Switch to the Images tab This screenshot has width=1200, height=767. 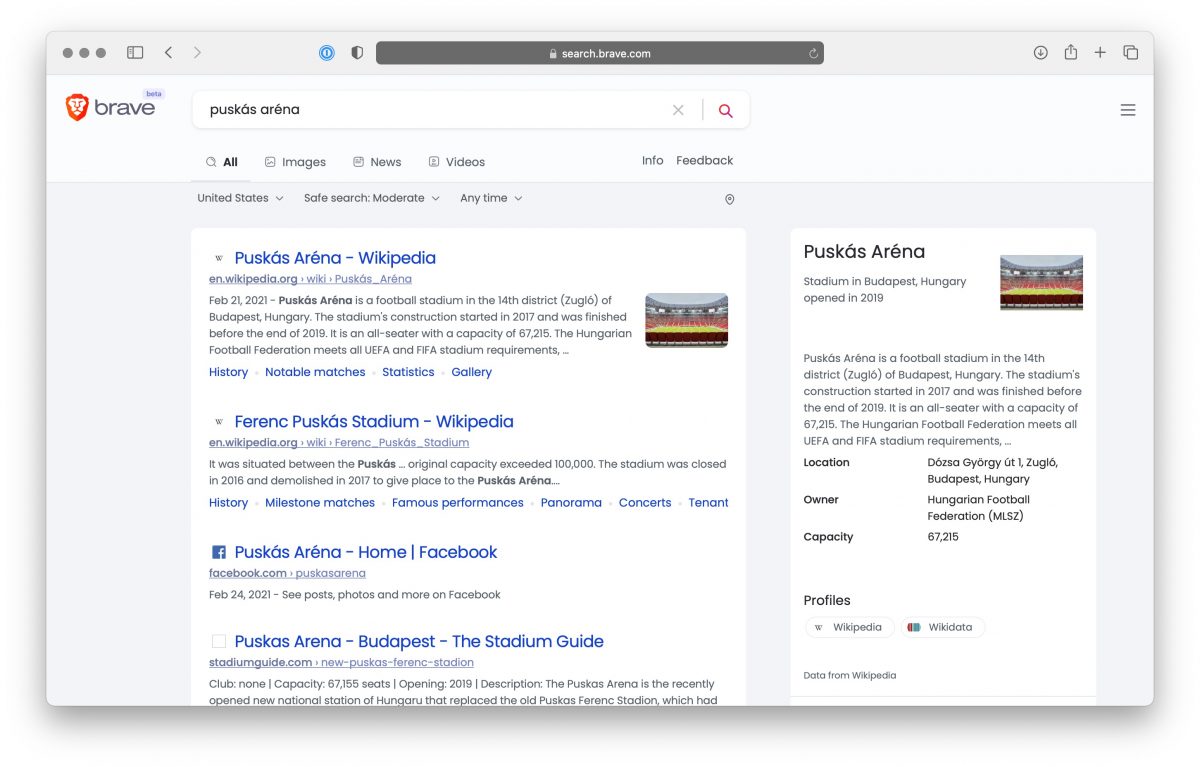click(295, 162)
